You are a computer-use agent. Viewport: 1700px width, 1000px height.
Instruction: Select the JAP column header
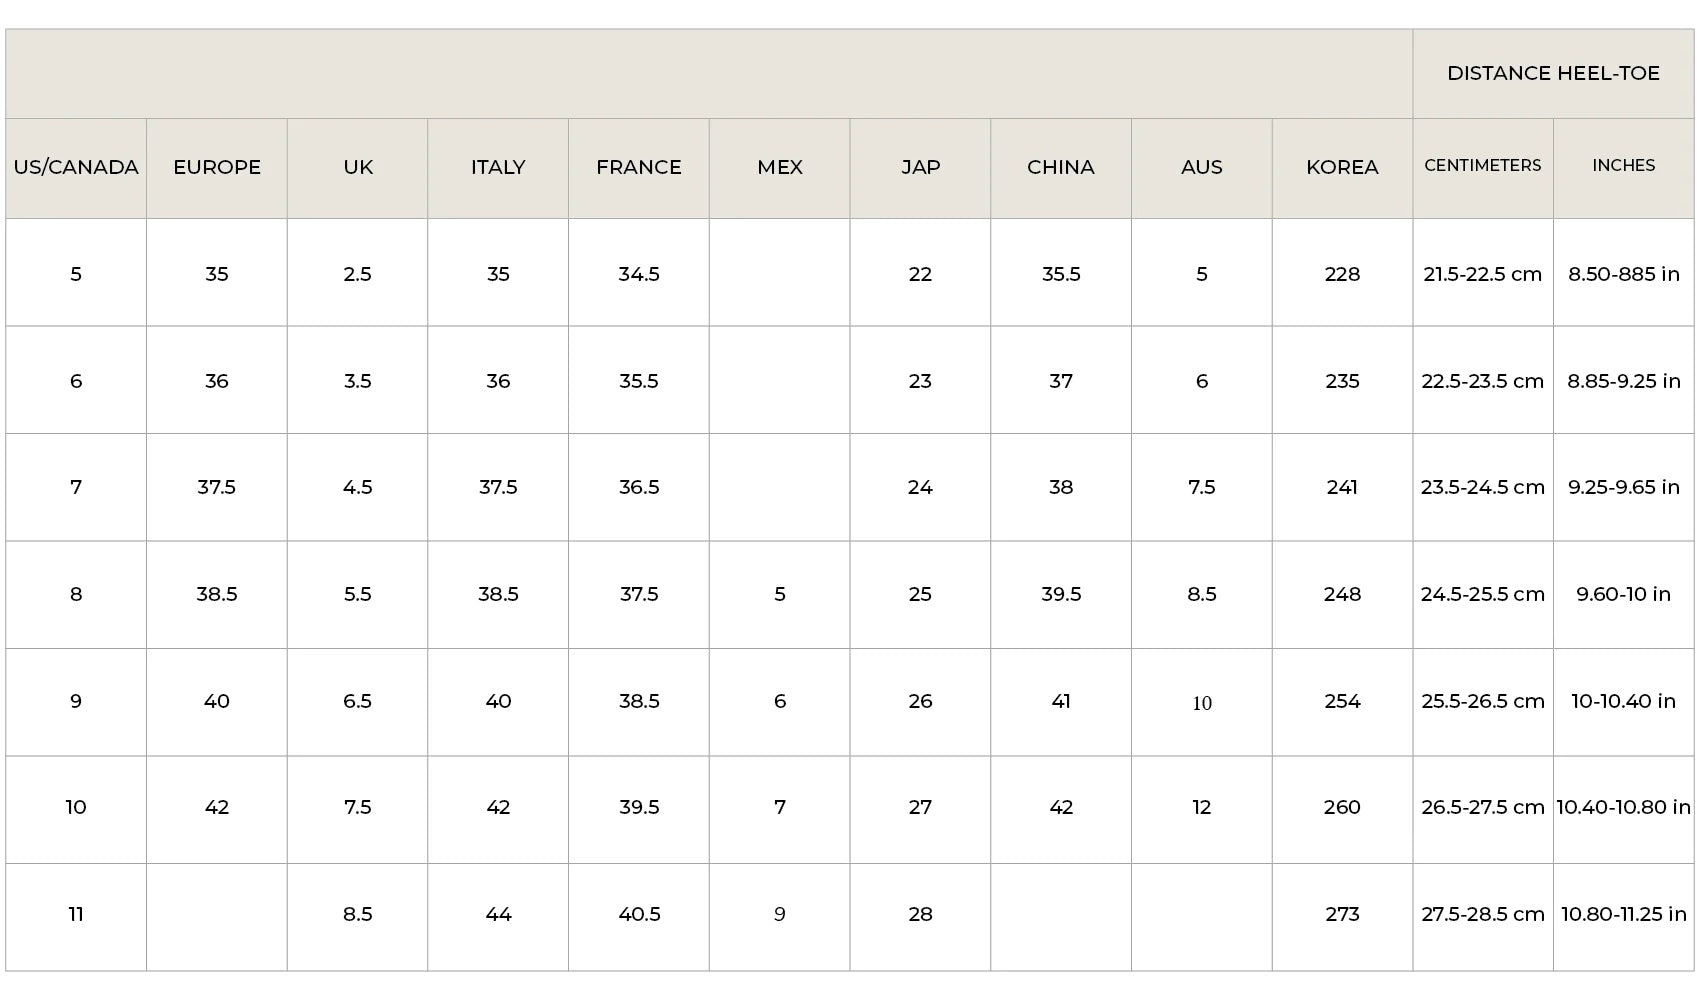tap(920, 167)
